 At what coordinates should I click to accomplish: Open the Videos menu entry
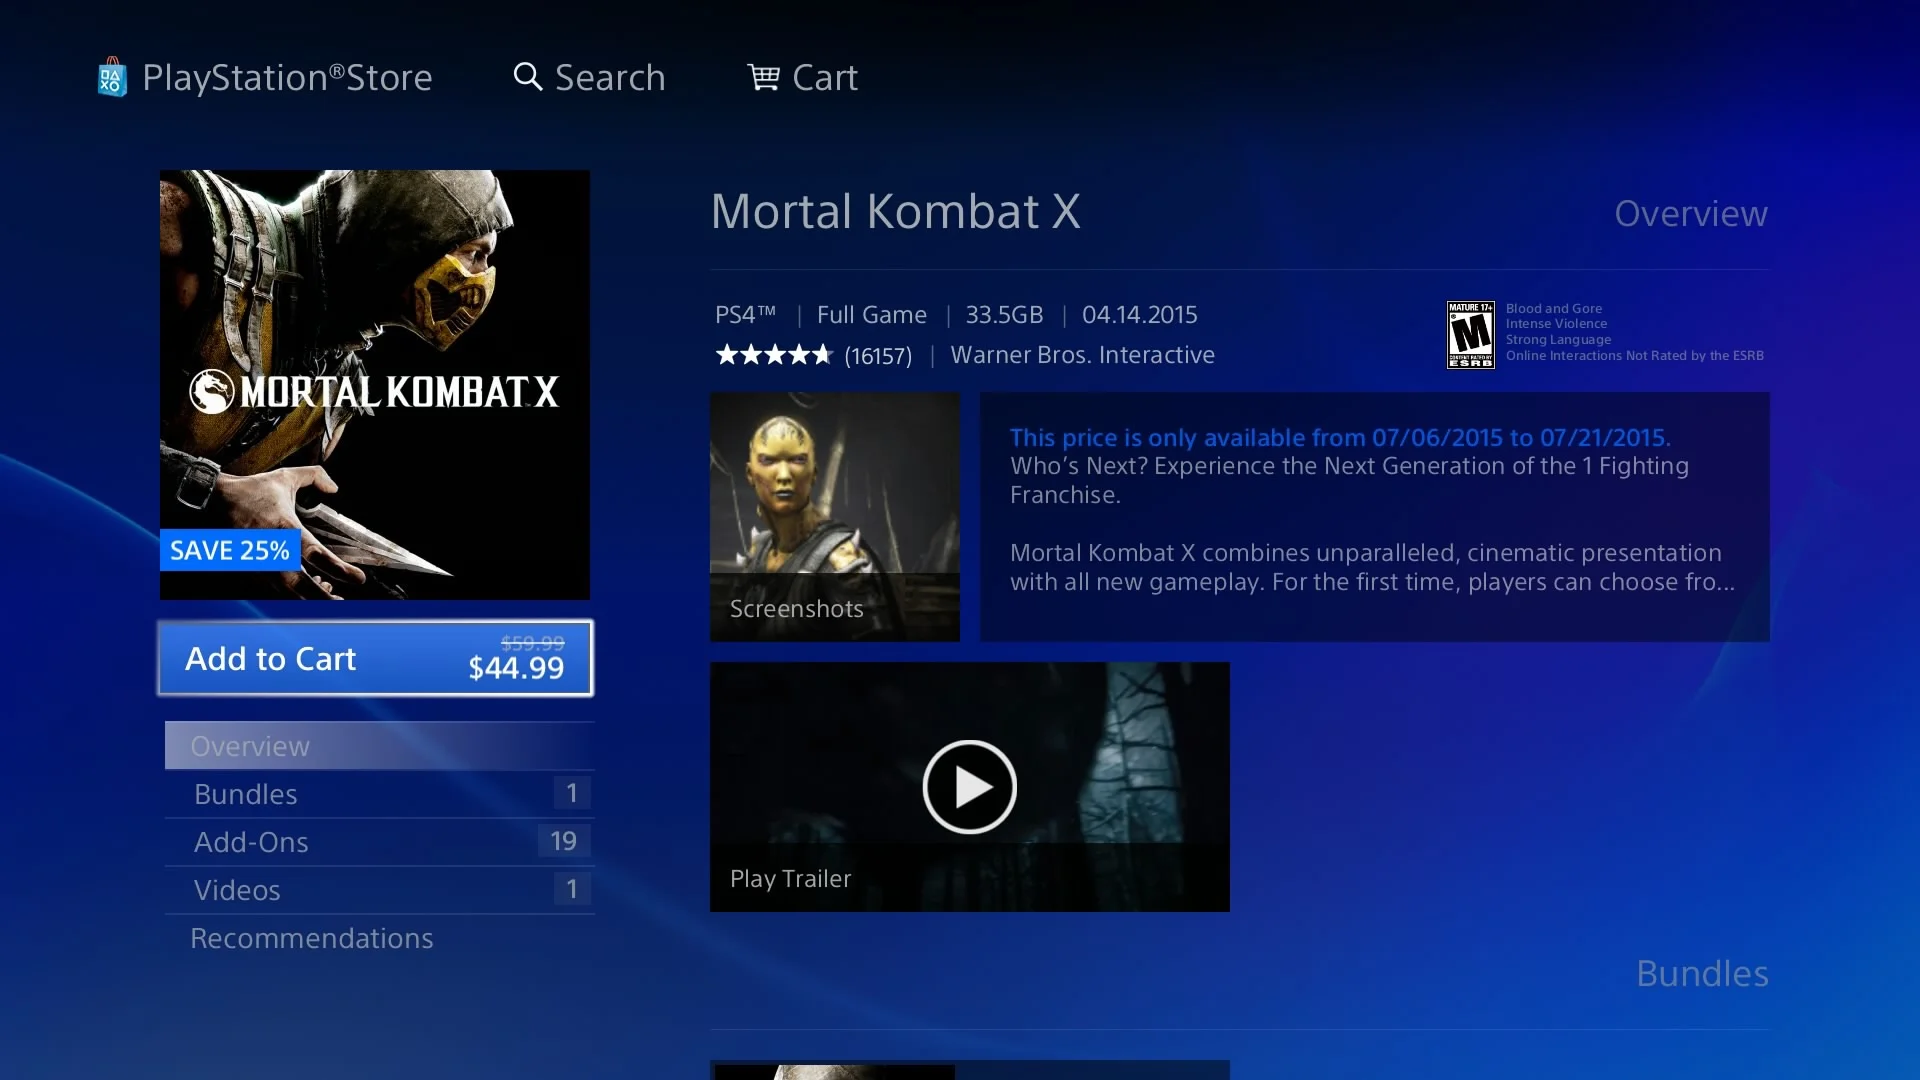point(379,890)
